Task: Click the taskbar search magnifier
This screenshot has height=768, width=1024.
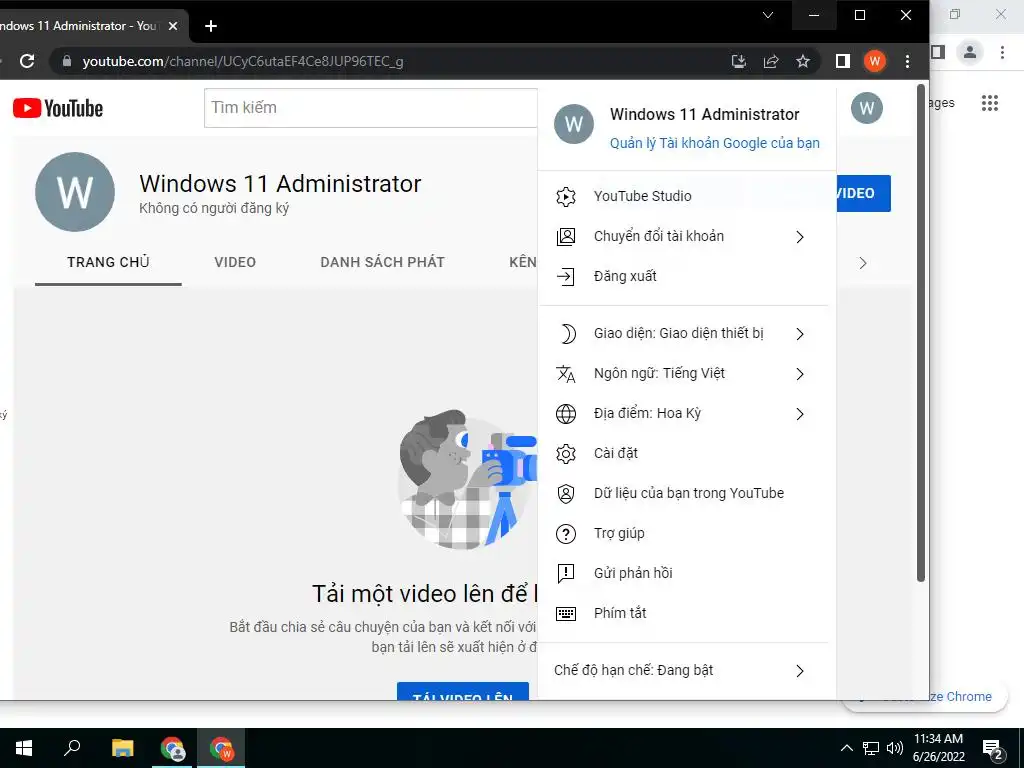Action: (72, 747)
